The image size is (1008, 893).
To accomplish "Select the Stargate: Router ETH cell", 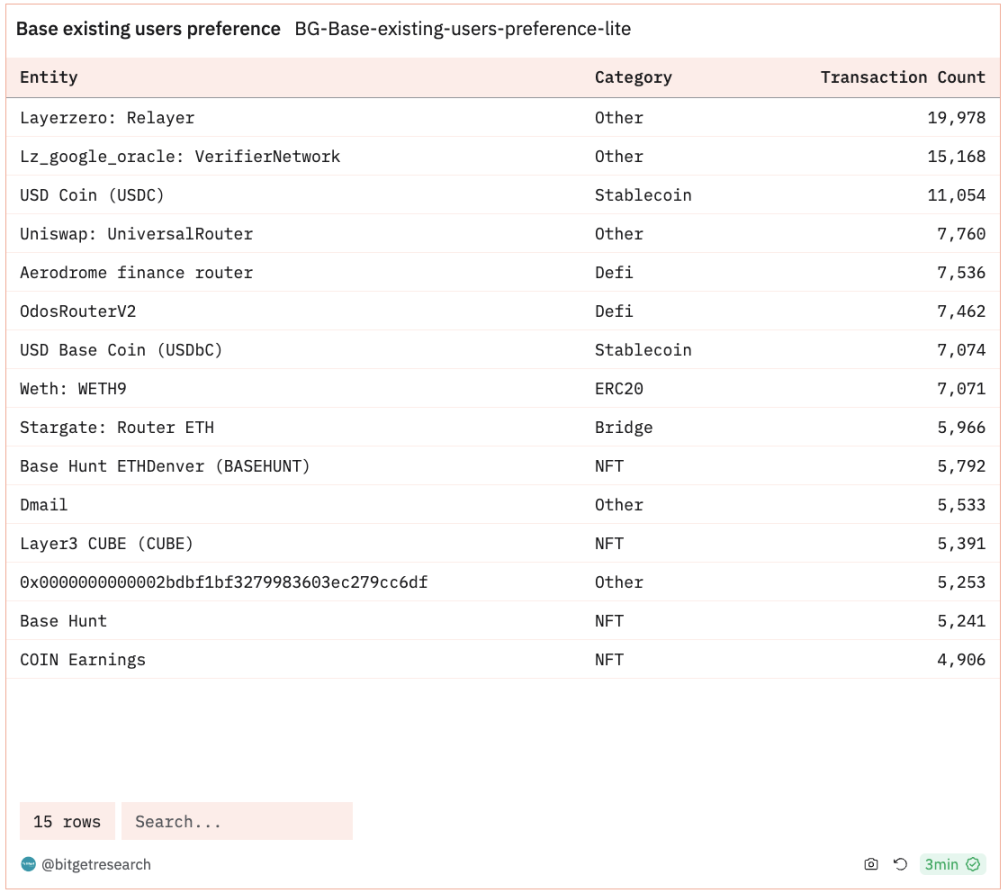I will coord(117,428).
